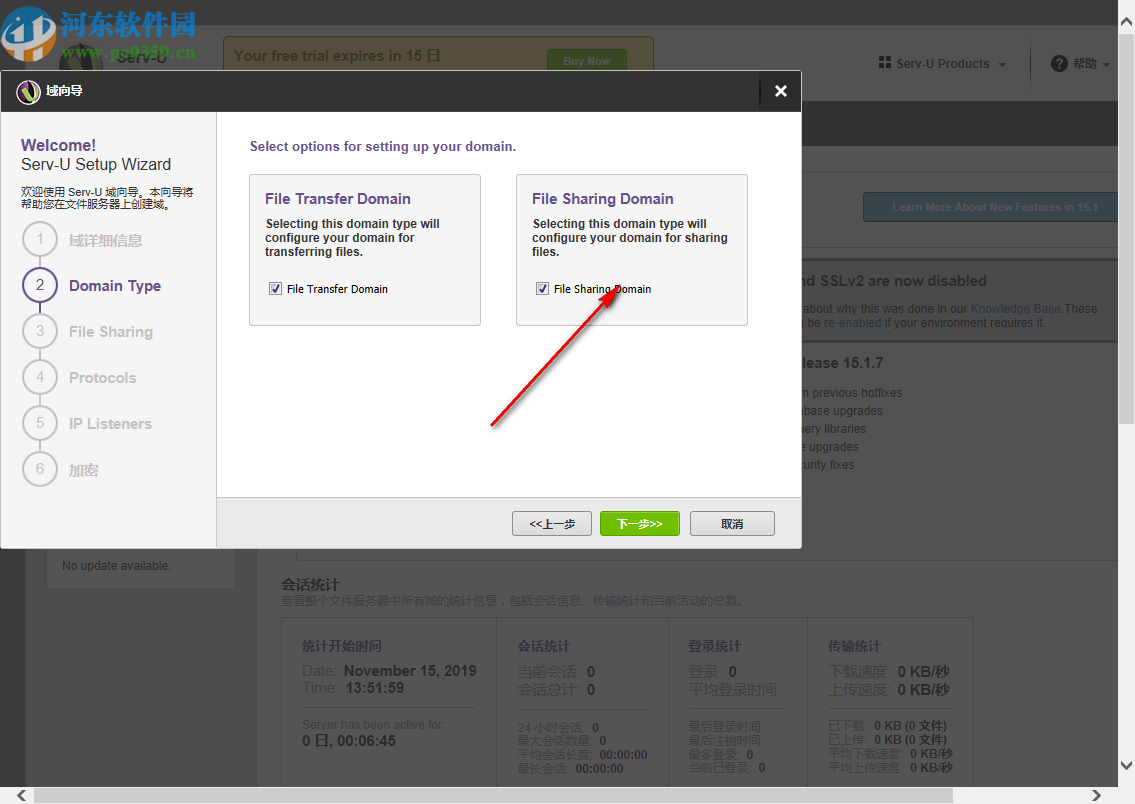Click 域详细信息 step label
Screen dimensions: 1135x804
[105, 240]
